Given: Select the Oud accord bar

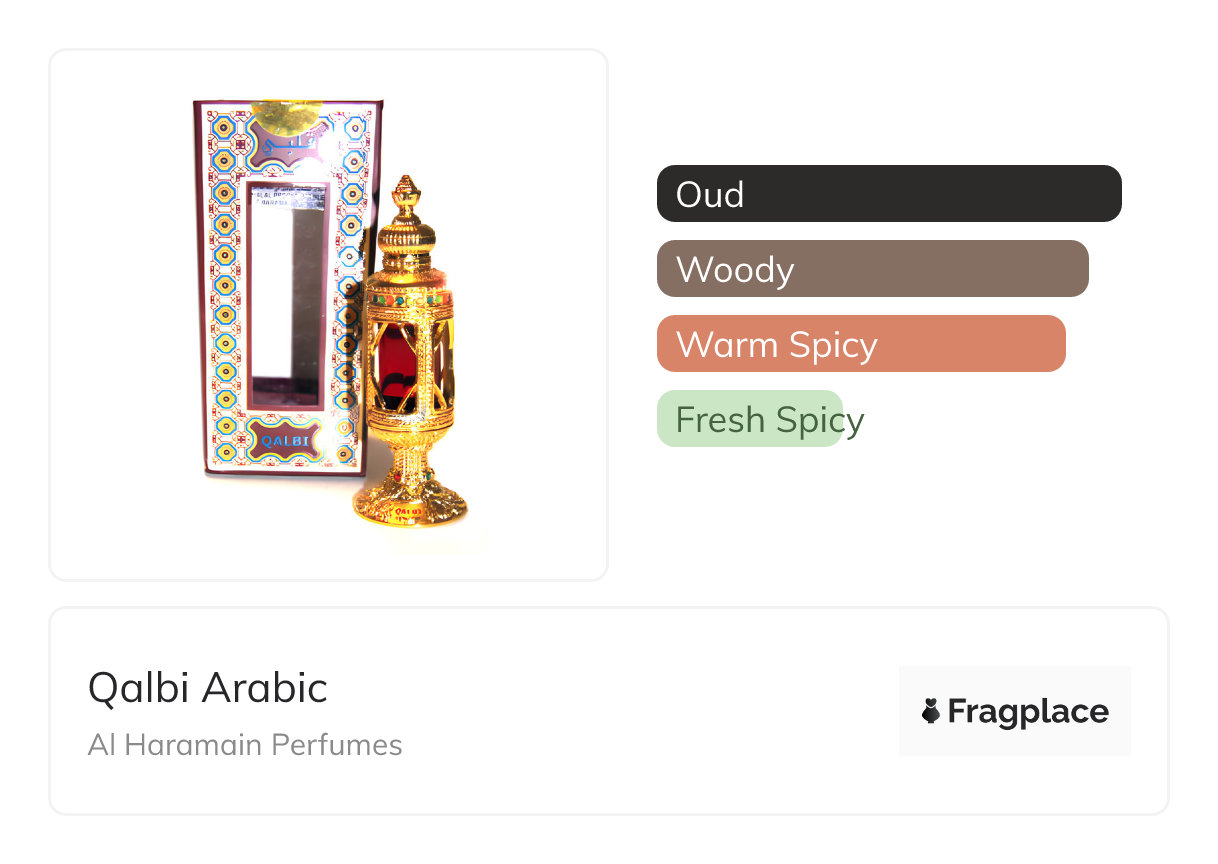Looking at the screenshot, I should tap(888, 194).
